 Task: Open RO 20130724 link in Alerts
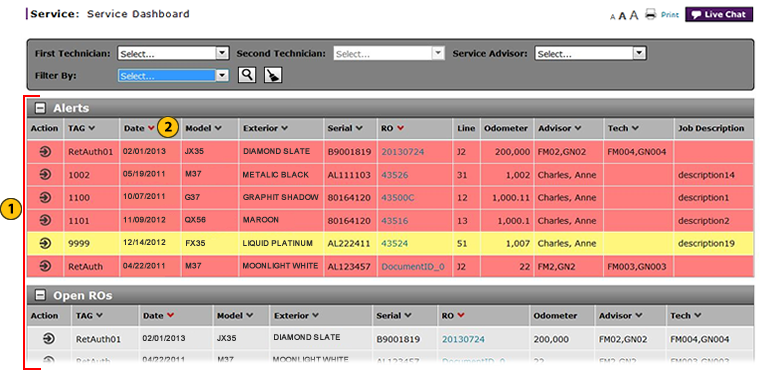(x=403, y=152)
